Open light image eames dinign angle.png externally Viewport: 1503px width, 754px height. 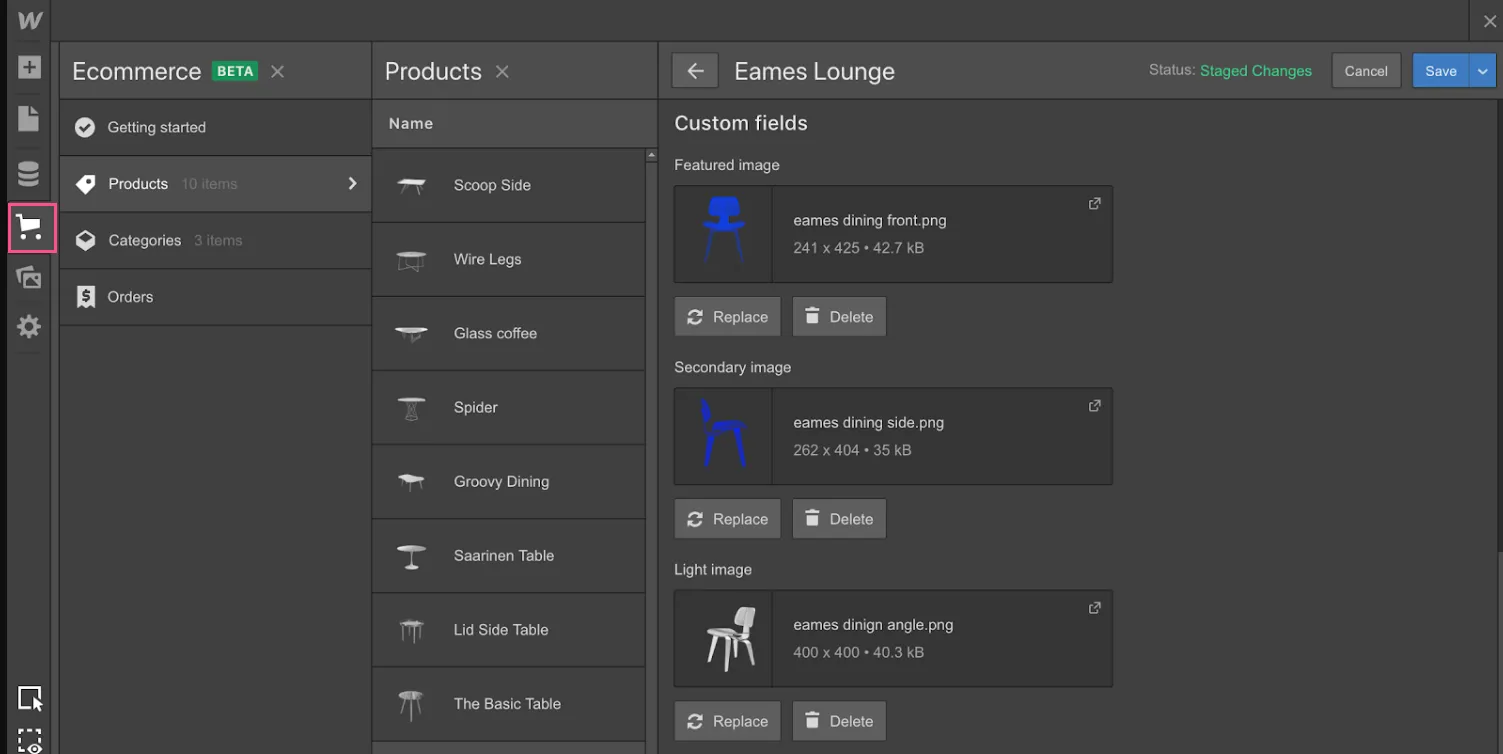(1094, 608)
